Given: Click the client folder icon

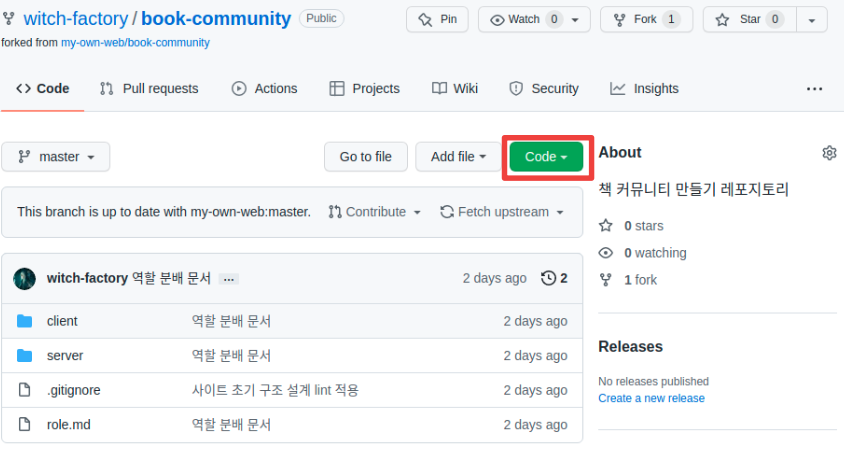Looking at the screenshot, I should (25, 321).
